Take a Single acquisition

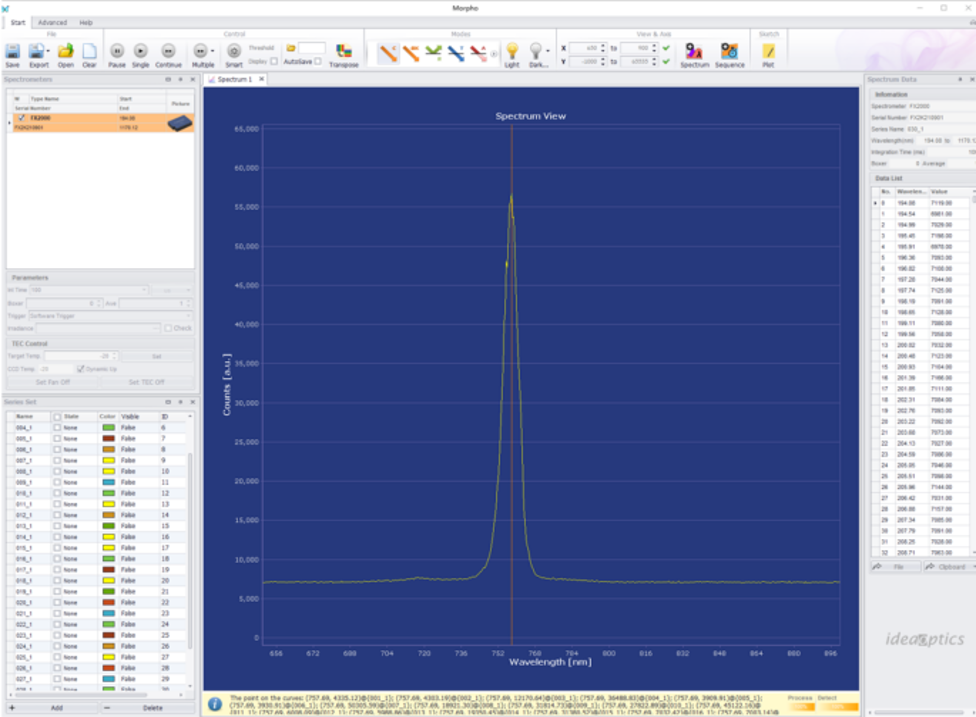tap(141, 52)
